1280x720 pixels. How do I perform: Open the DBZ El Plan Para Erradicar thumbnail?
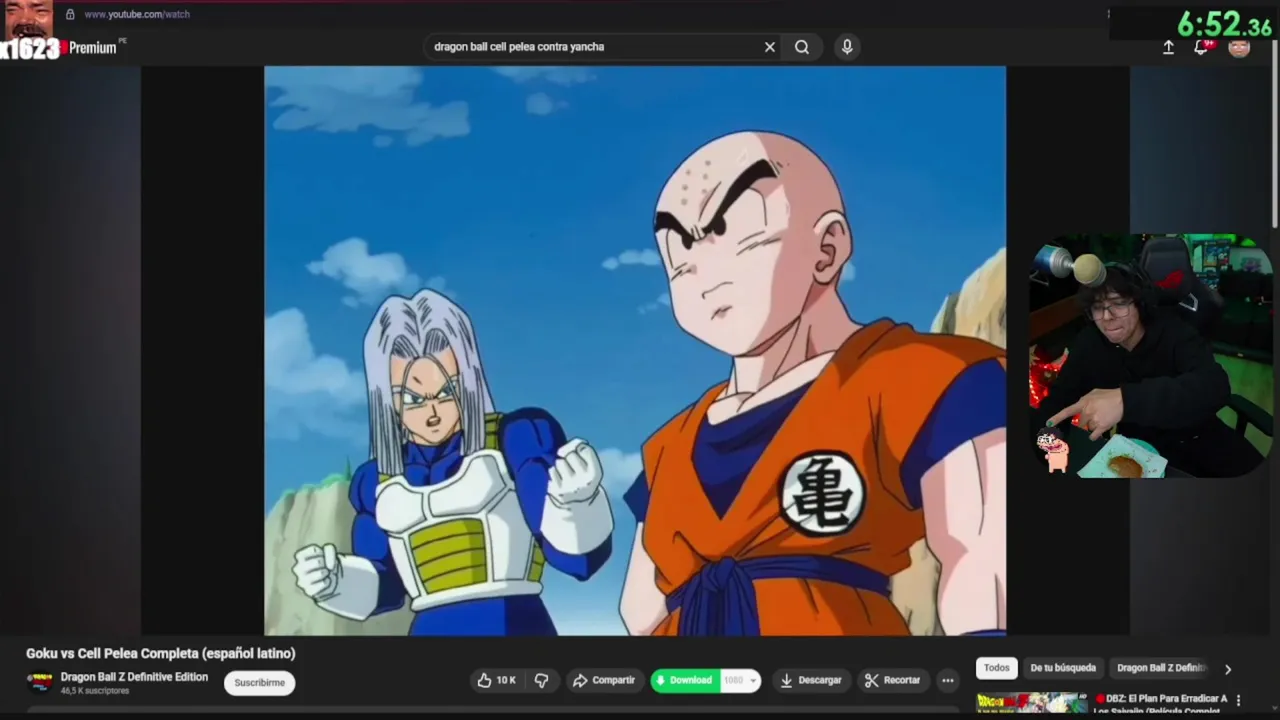tap(1032, 702)
